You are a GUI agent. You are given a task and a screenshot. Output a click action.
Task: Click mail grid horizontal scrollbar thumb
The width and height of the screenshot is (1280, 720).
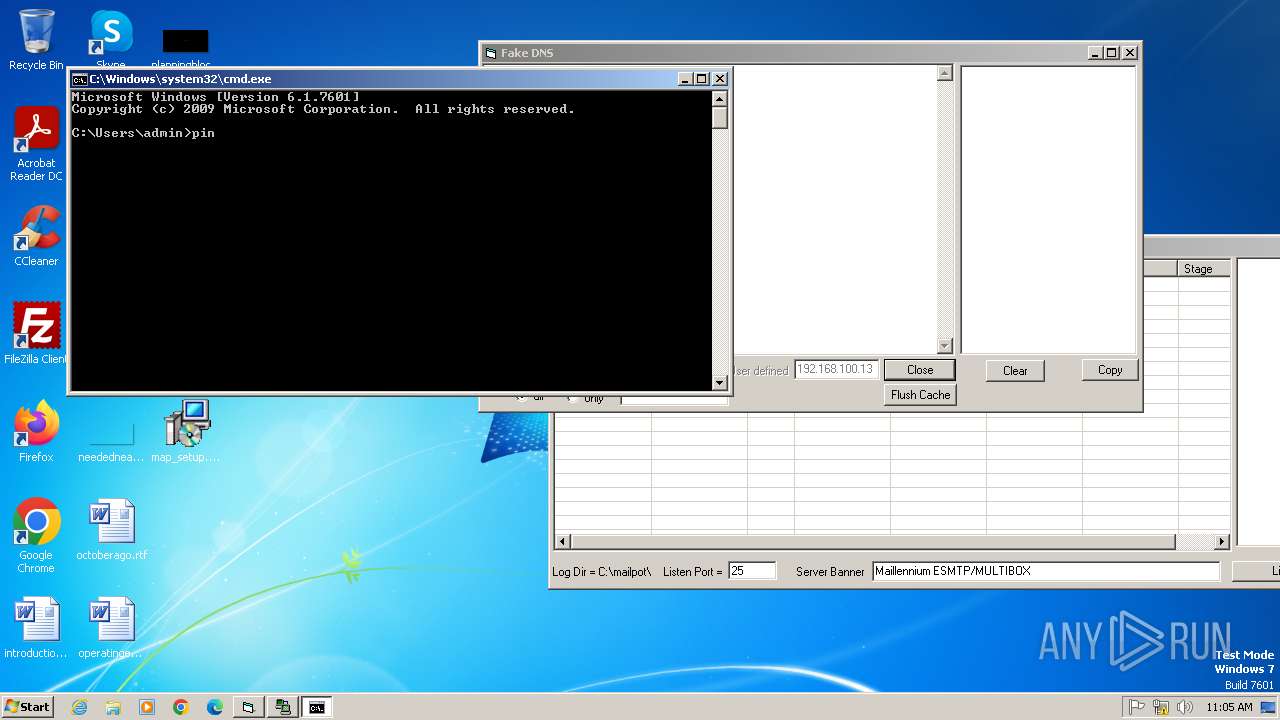tap(873, 542)
